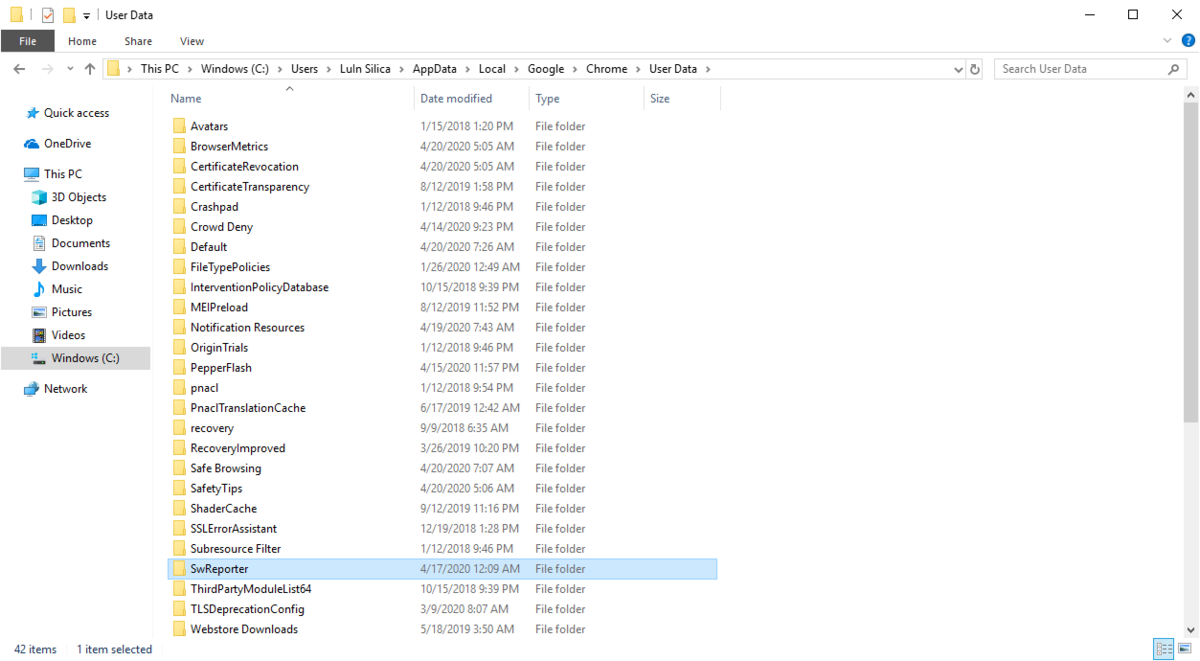Image resolution: width=1200 pixels, height=661 pixels.
Task: Expand the arrow after User Data in path
Action: click(708, 69)
